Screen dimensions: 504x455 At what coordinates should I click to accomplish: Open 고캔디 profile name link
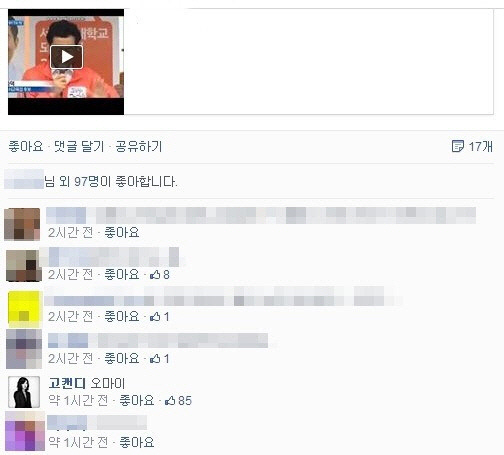(x=67, y=383)
